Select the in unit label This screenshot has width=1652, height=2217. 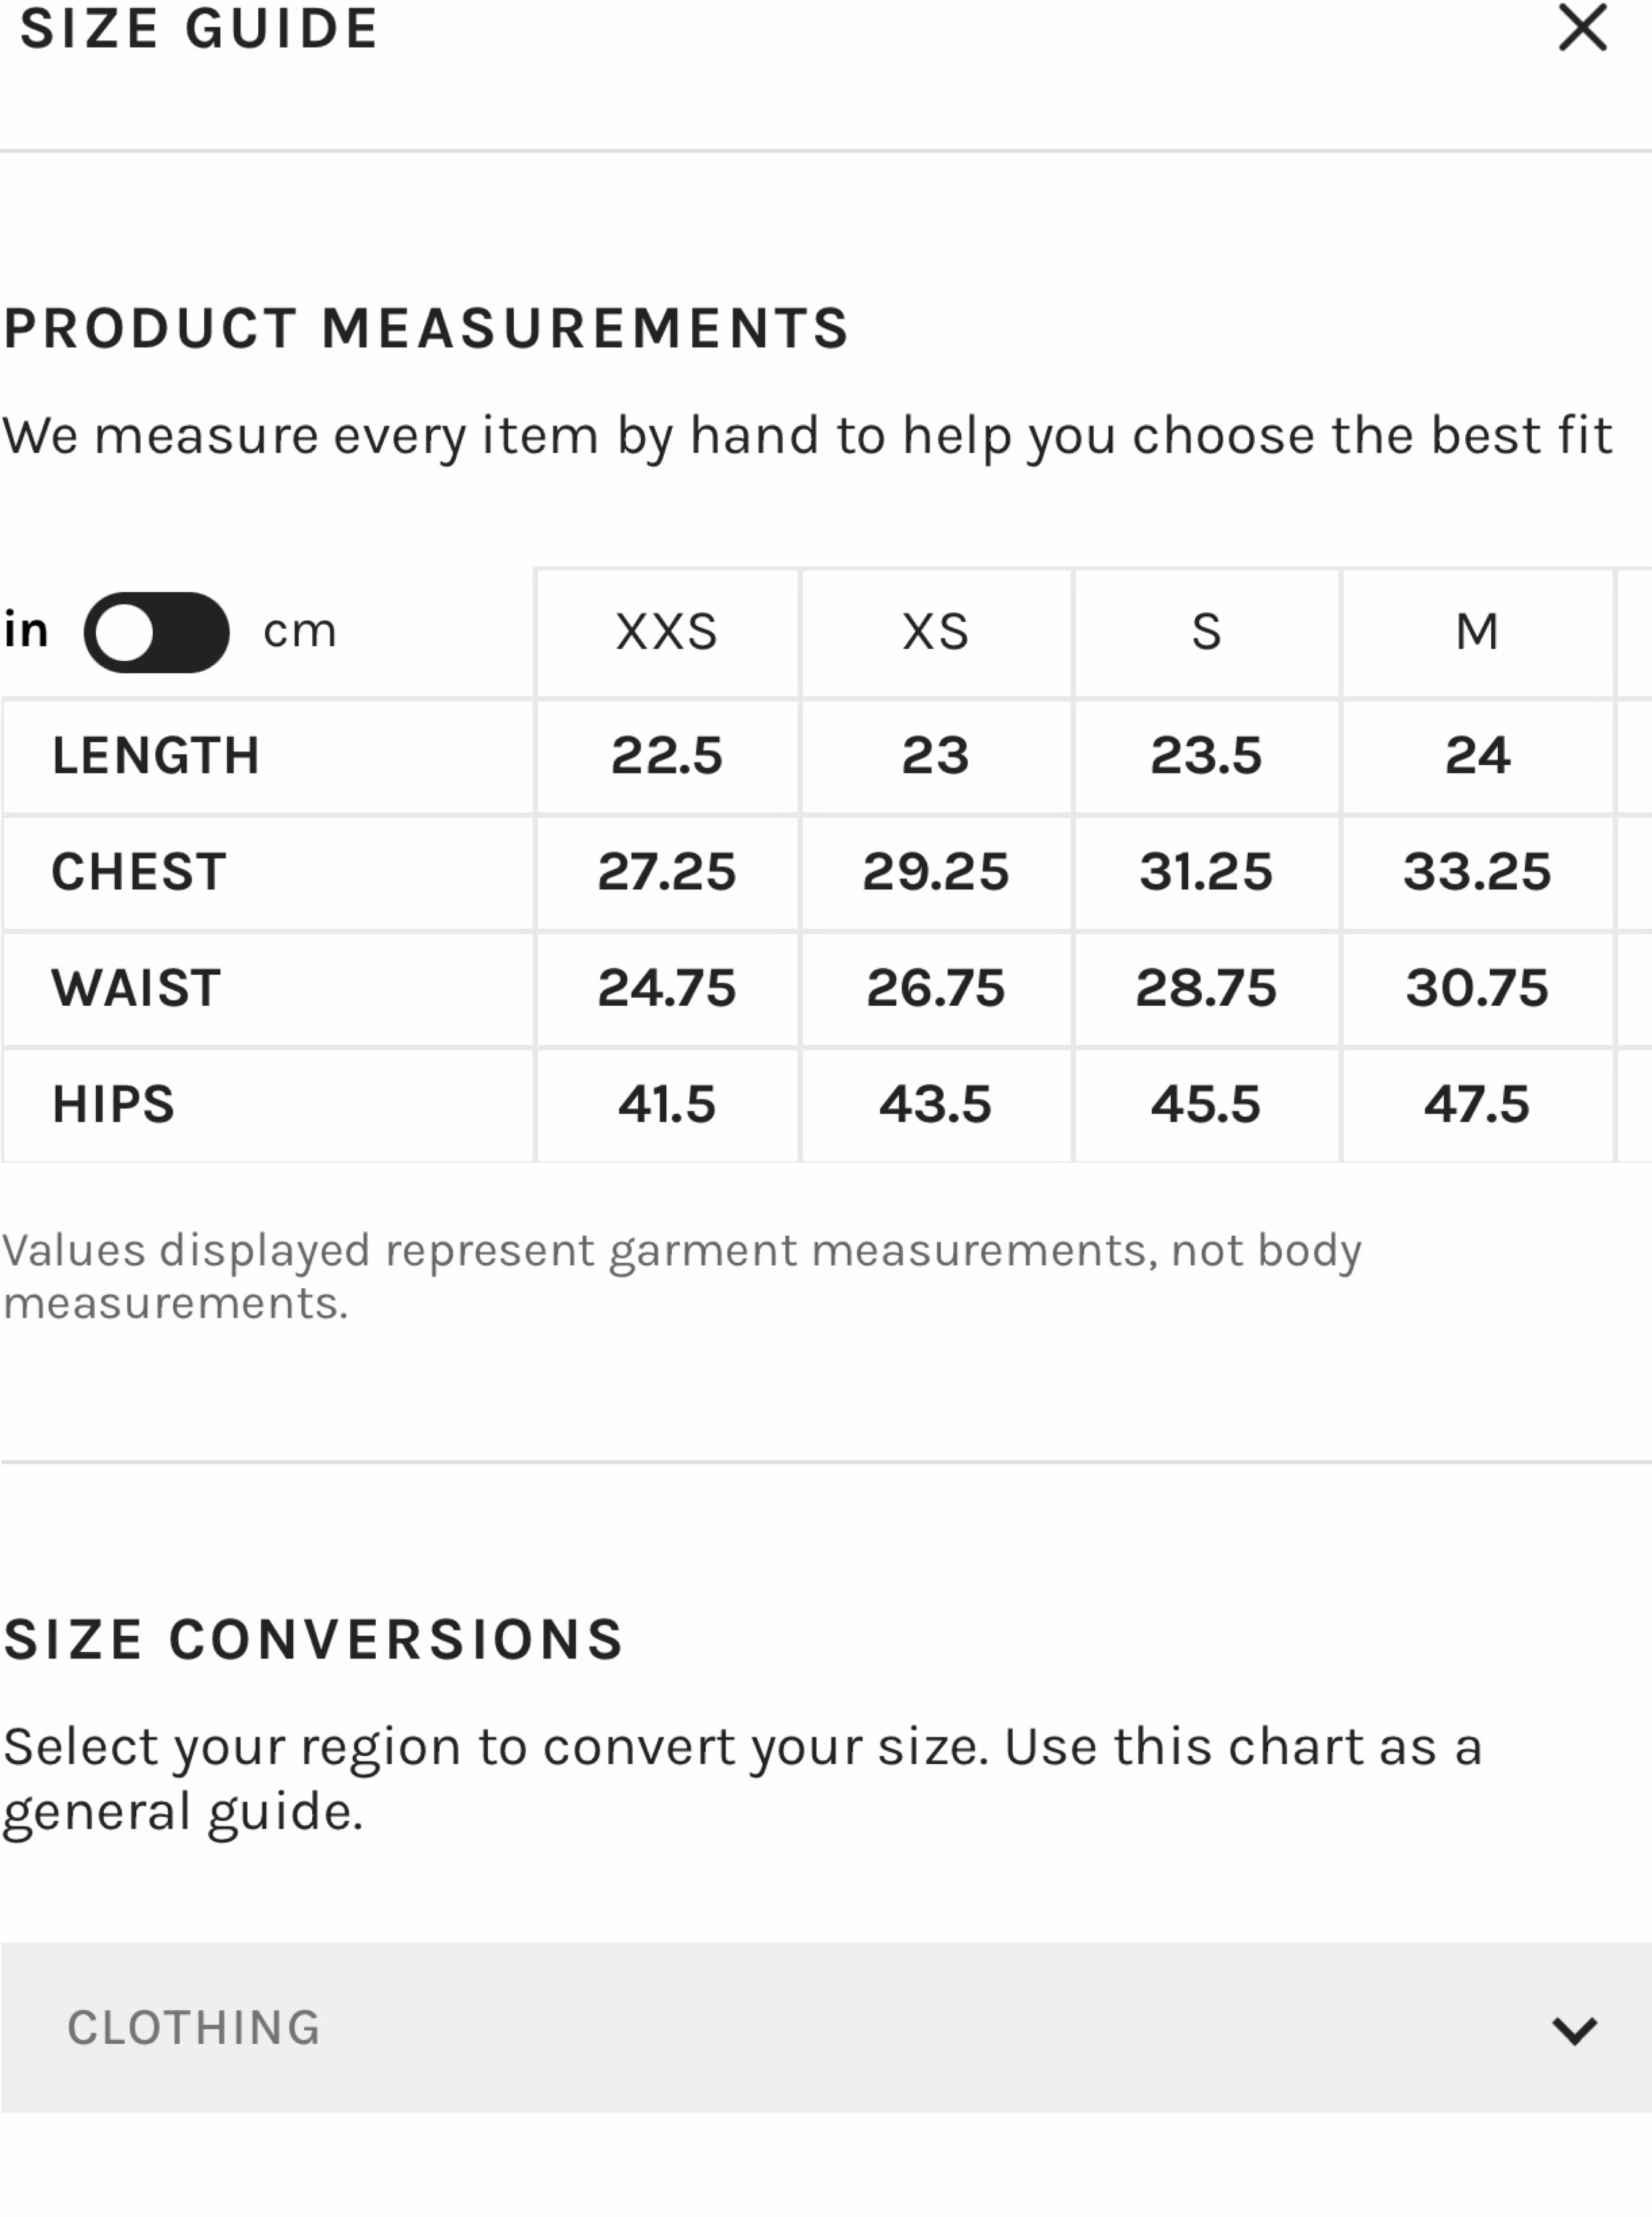(26, 630)
